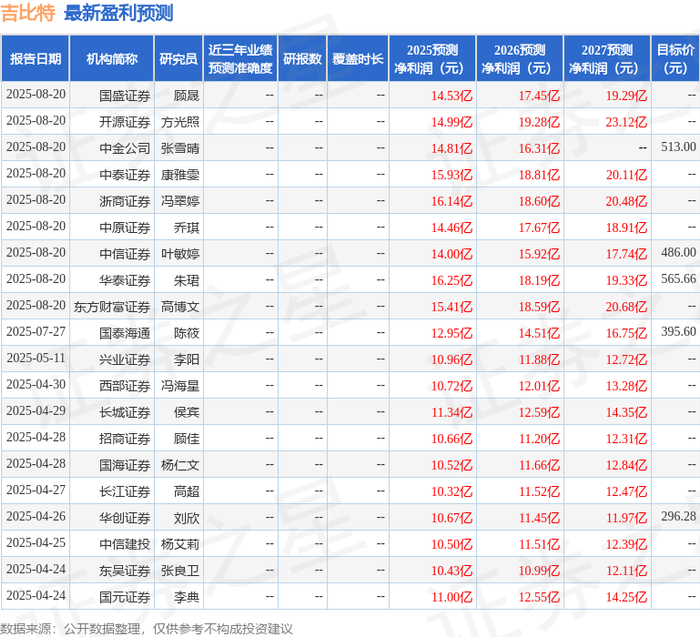The image size is (700, 637).
Task: Select the 机构简称 column header
Action: point(112,59)
